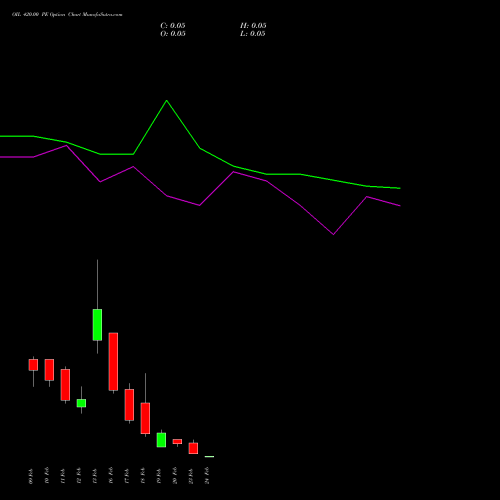Select the first red candle above 09 Feb
The image size is (500, 500).
[33, 365]
